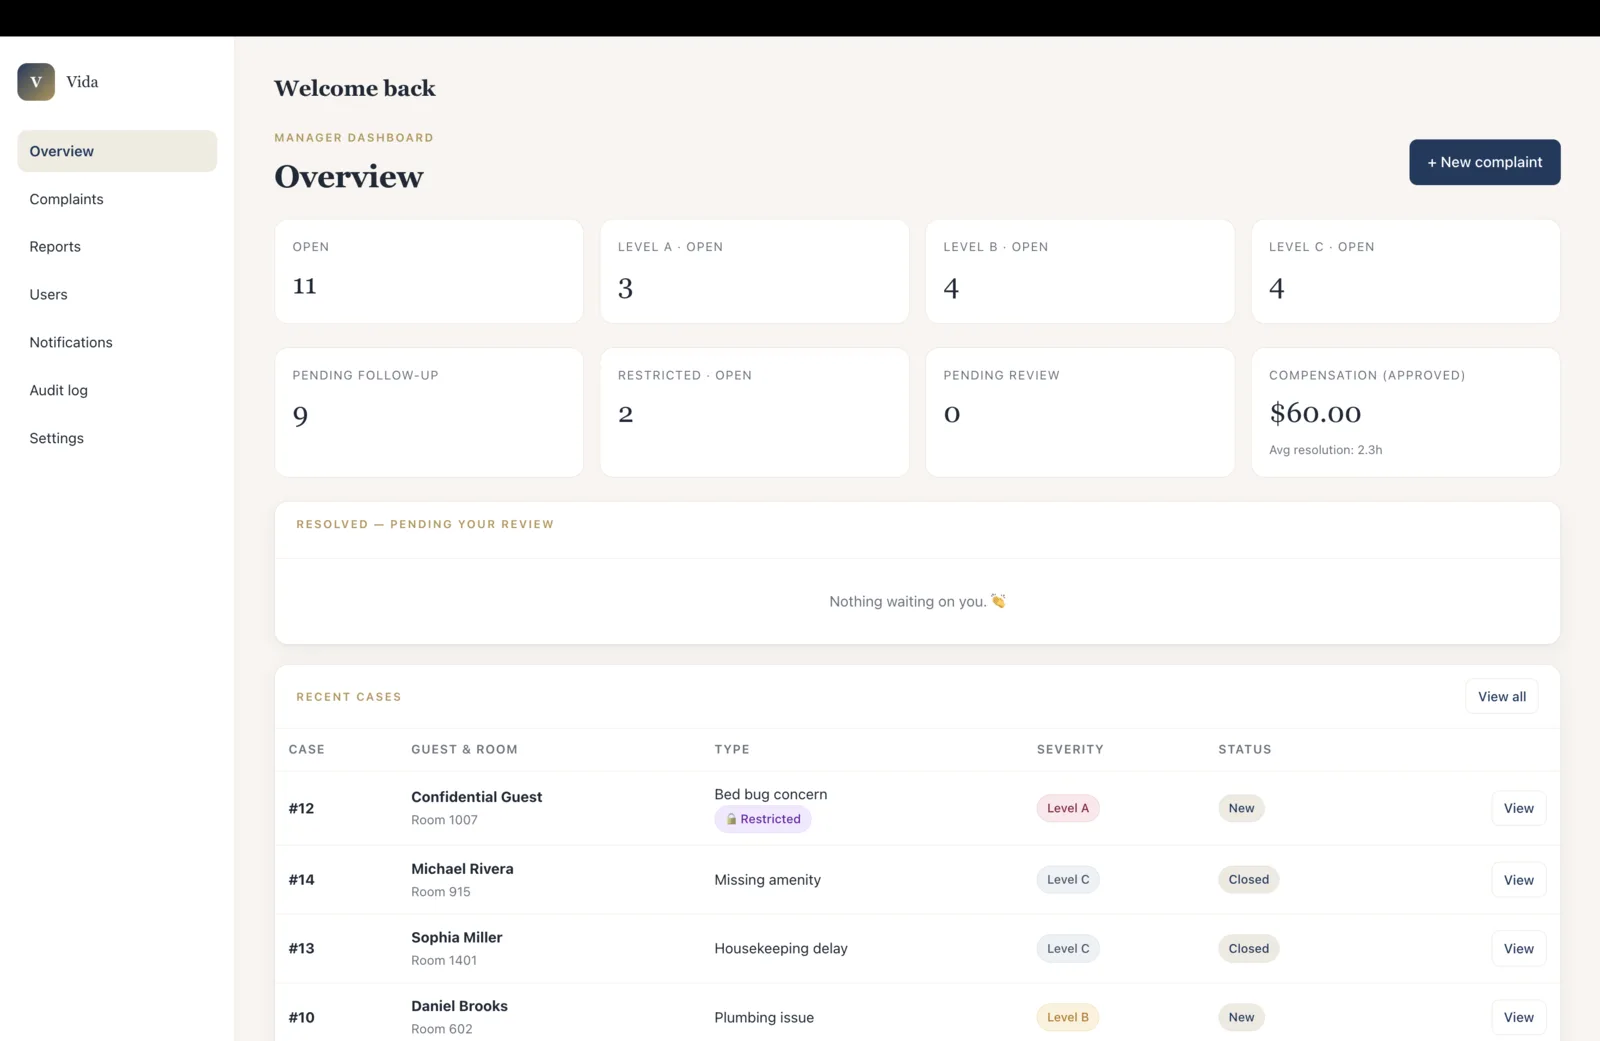Select Michael Rivera guest name
Viewport: 1600px width, 1041px height.
[462, 869]
